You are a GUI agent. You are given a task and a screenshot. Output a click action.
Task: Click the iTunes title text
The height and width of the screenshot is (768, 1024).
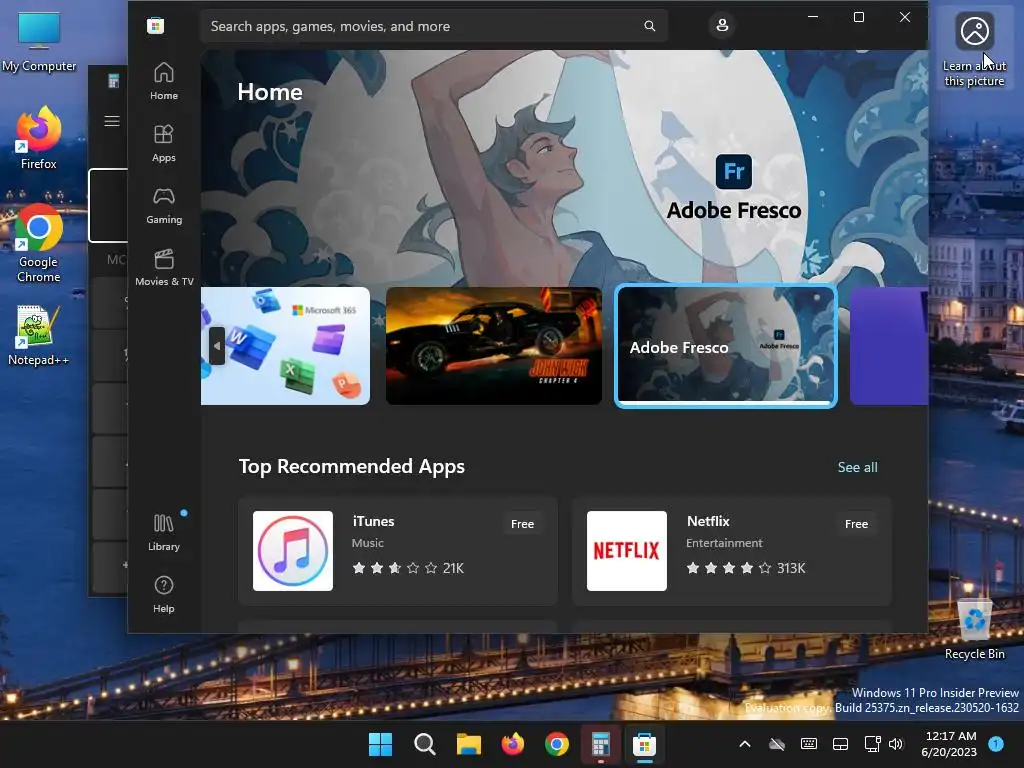click(x=373, y=521)
